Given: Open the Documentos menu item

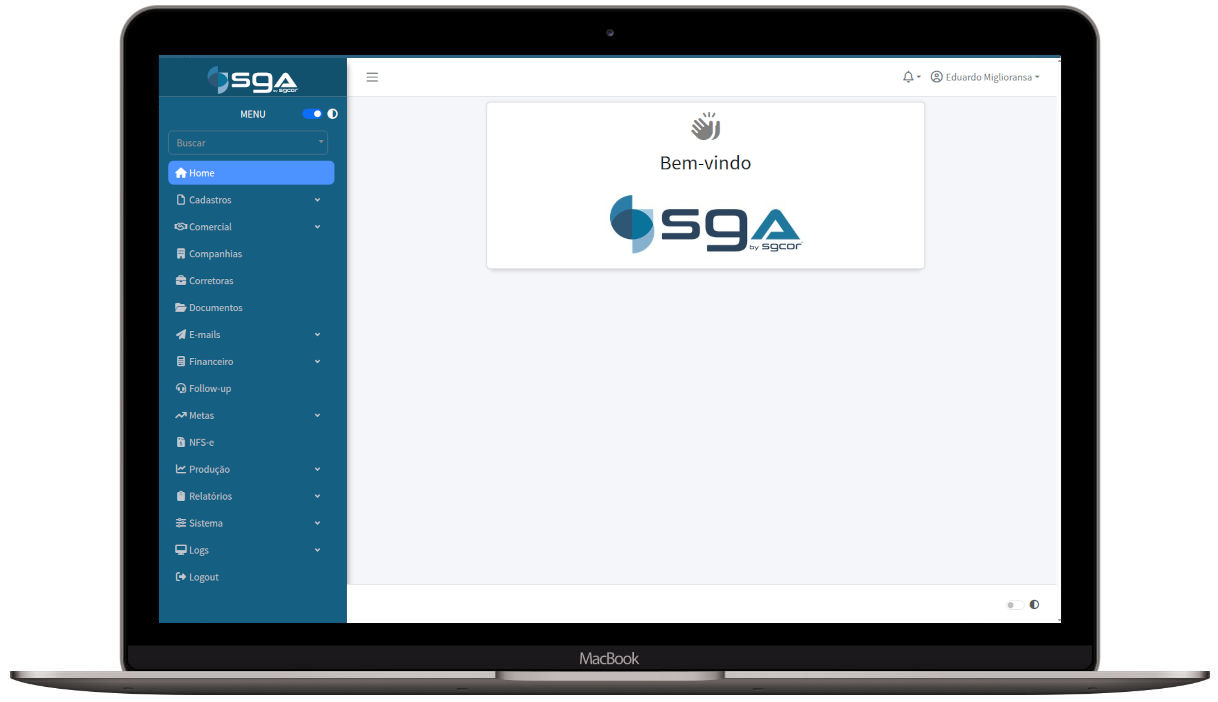Looking at the screenshot, I should [x=251, y=308].
